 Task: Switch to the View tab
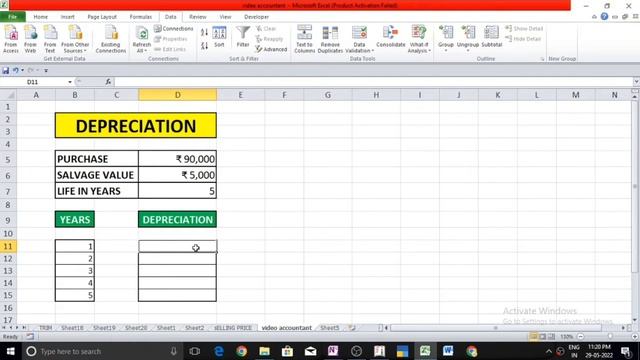tap(225, 17)
